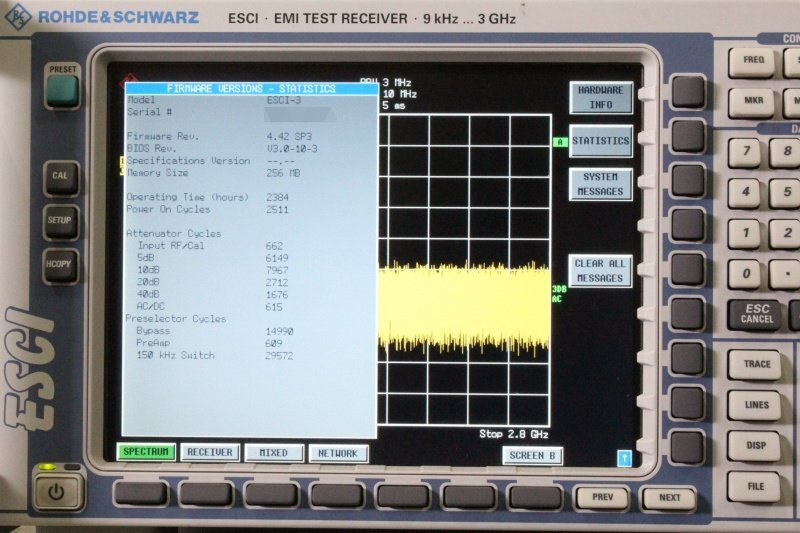800x533 pixels.
Task: Push the SETUP hardware key
Action: [60, 222]
